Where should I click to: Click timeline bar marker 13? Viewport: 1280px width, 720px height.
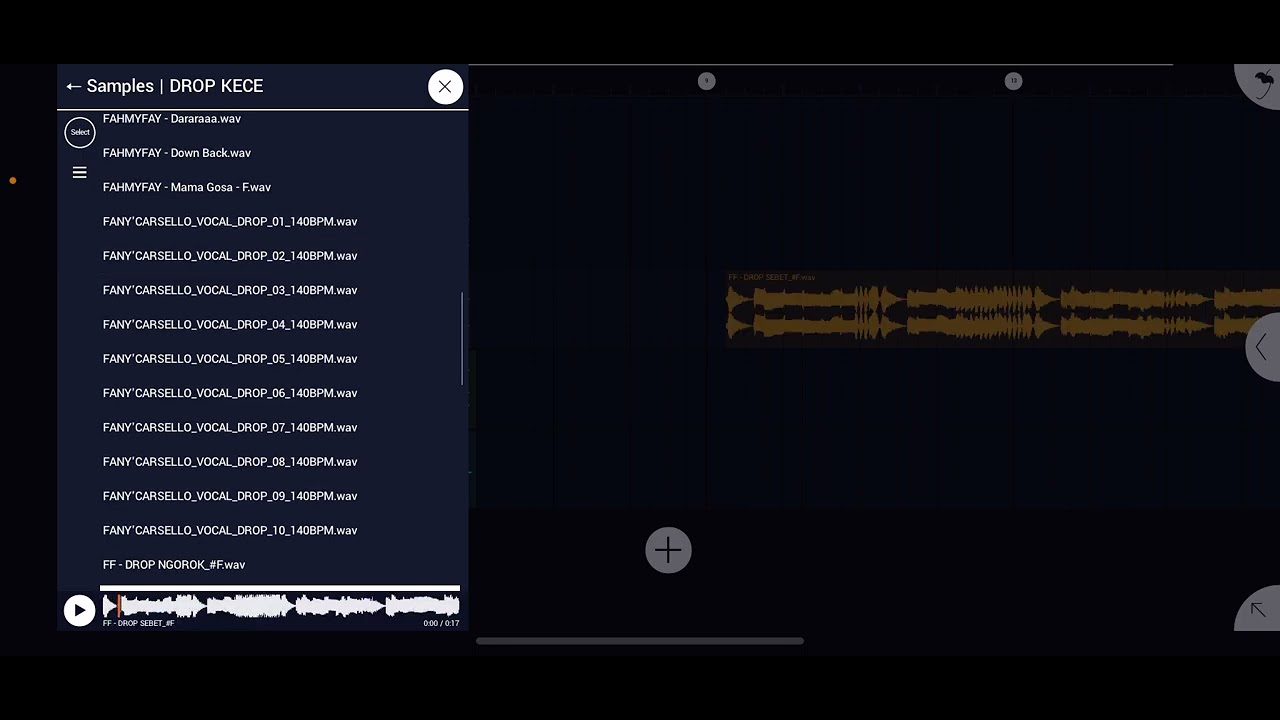[1013, 81]
